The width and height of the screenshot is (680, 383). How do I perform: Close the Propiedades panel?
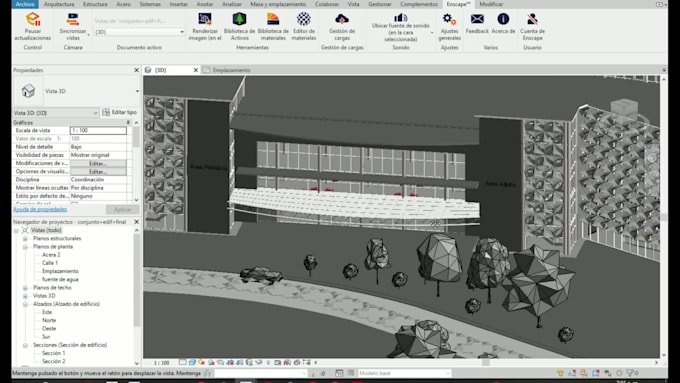(x=137, y=70)
